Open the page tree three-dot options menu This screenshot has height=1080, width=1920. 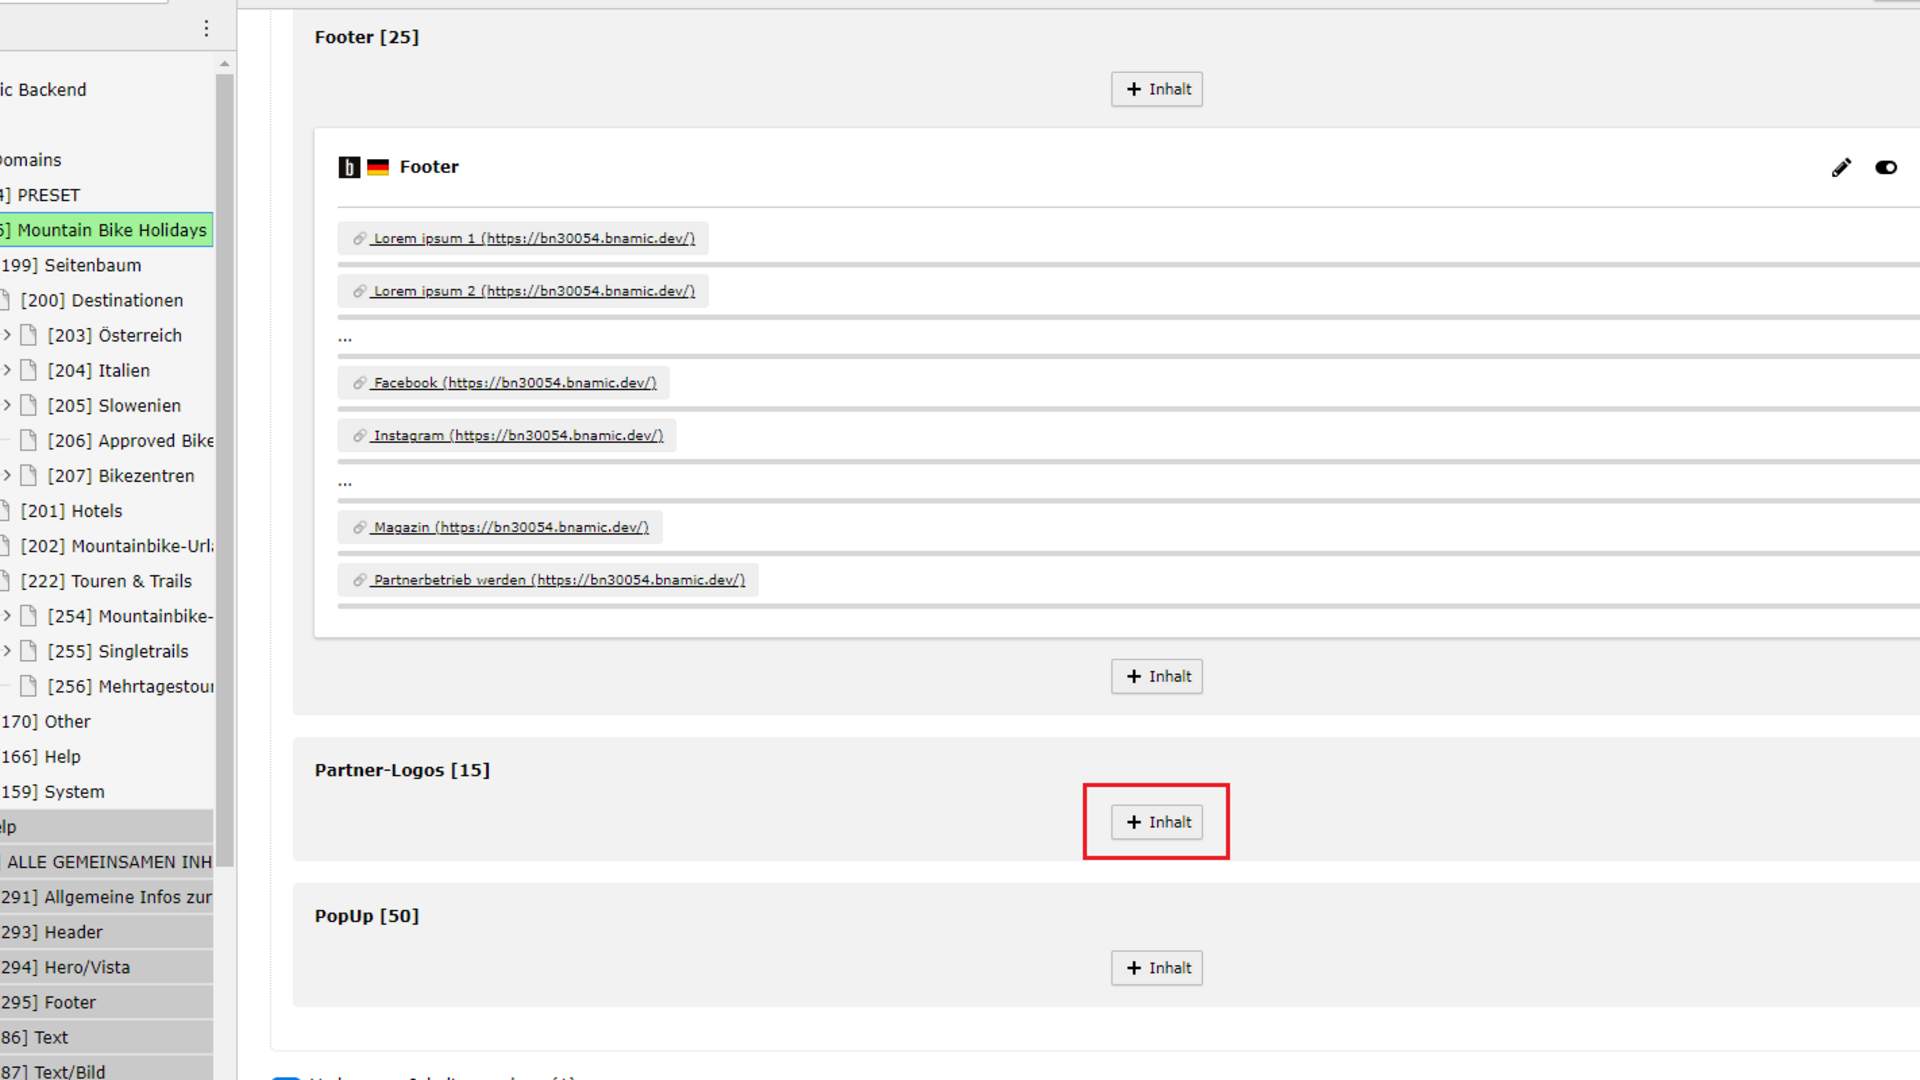[x=206, y=28]
